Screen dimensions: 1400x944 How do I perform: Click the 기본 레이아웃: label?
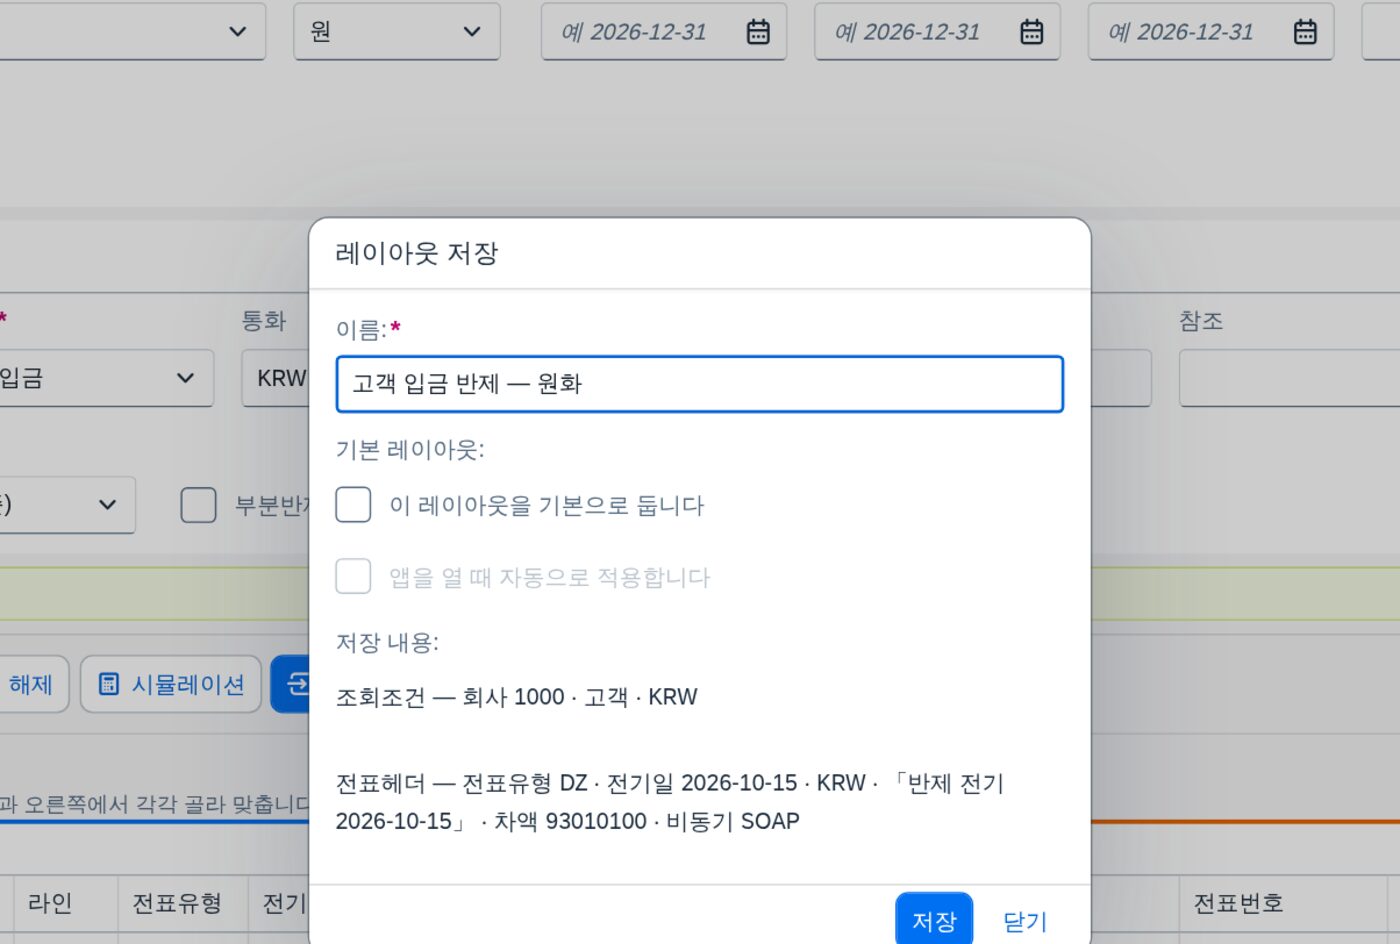point(410,450)
